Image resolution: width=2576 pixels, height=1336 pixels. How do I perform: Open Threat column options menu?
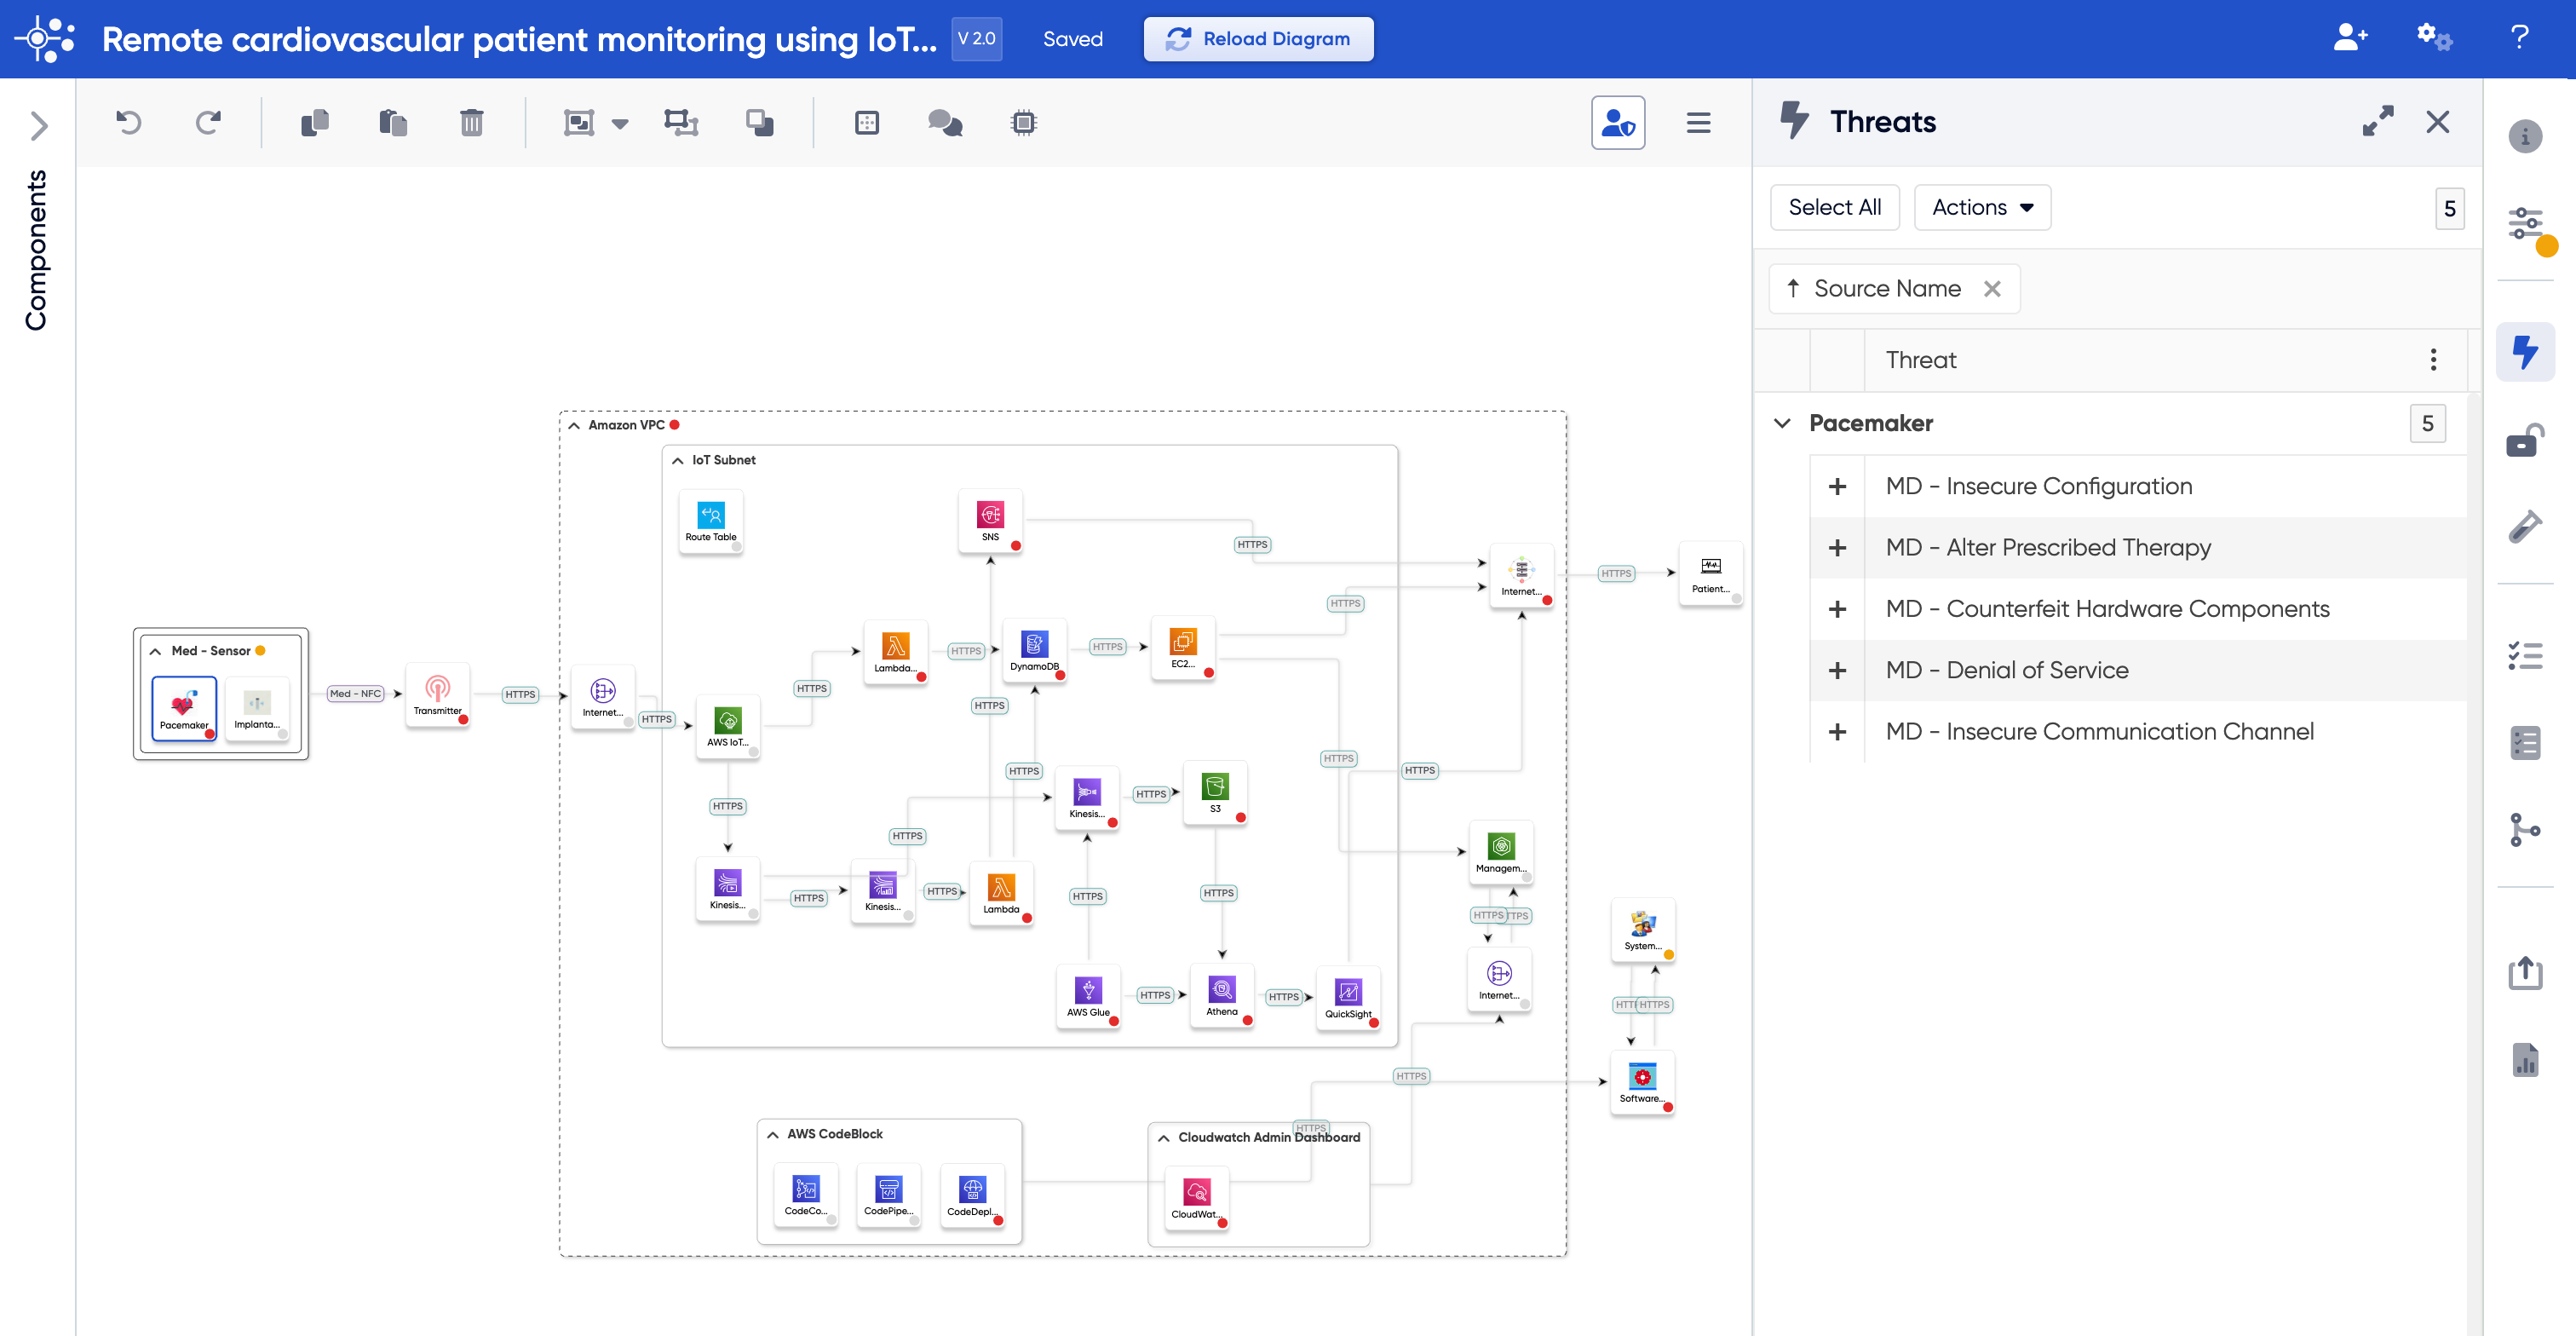(2433, 360)
